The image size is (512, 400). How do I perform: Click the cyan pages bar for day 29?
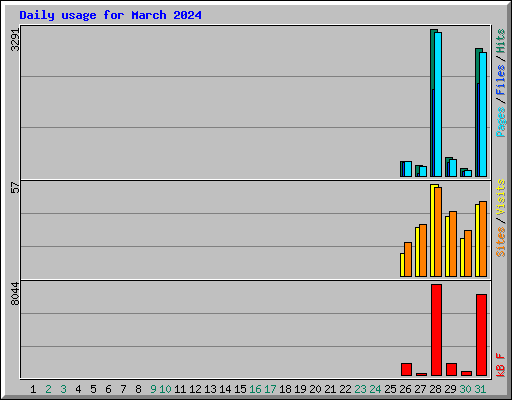[453, 168]
